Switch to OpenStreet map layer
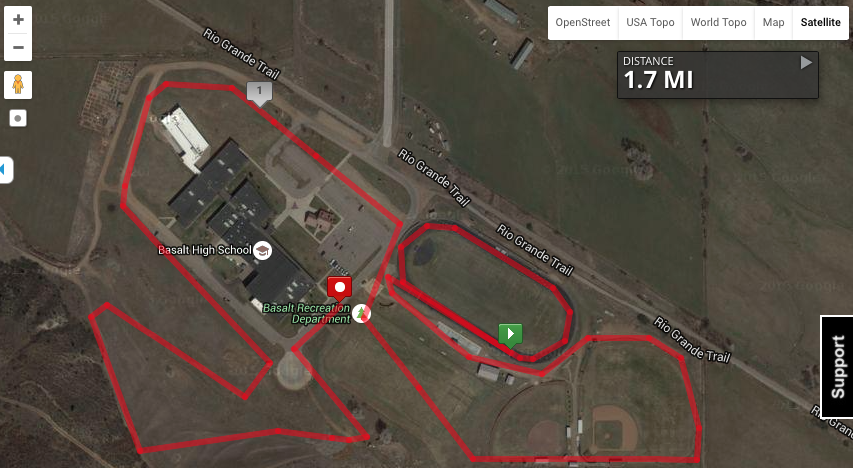Viewport: 853px width, 468px height. point(583,22)
